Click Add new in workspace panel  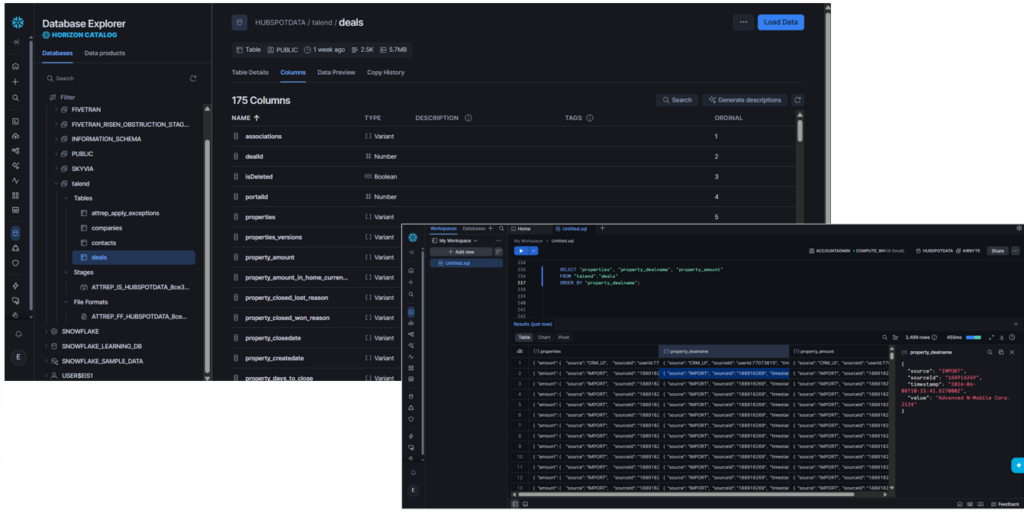pos(462,252)
